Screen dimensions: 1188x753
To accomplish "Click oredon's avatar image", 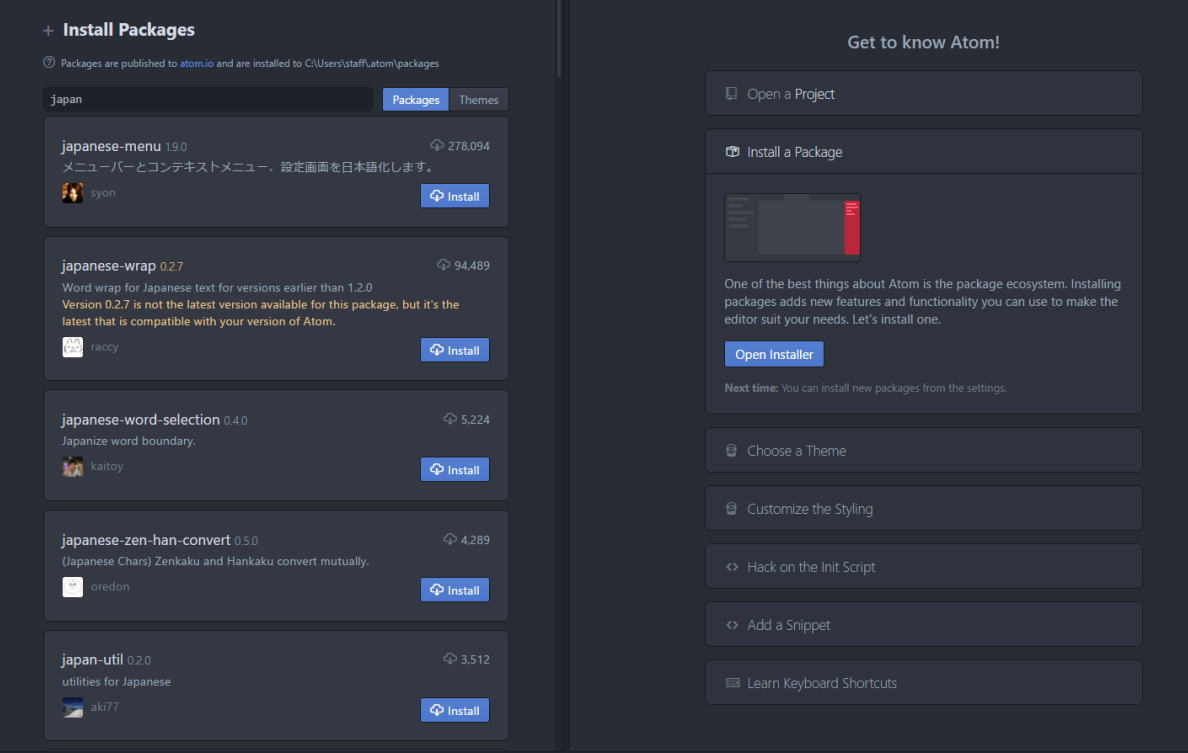I will 73,587.
